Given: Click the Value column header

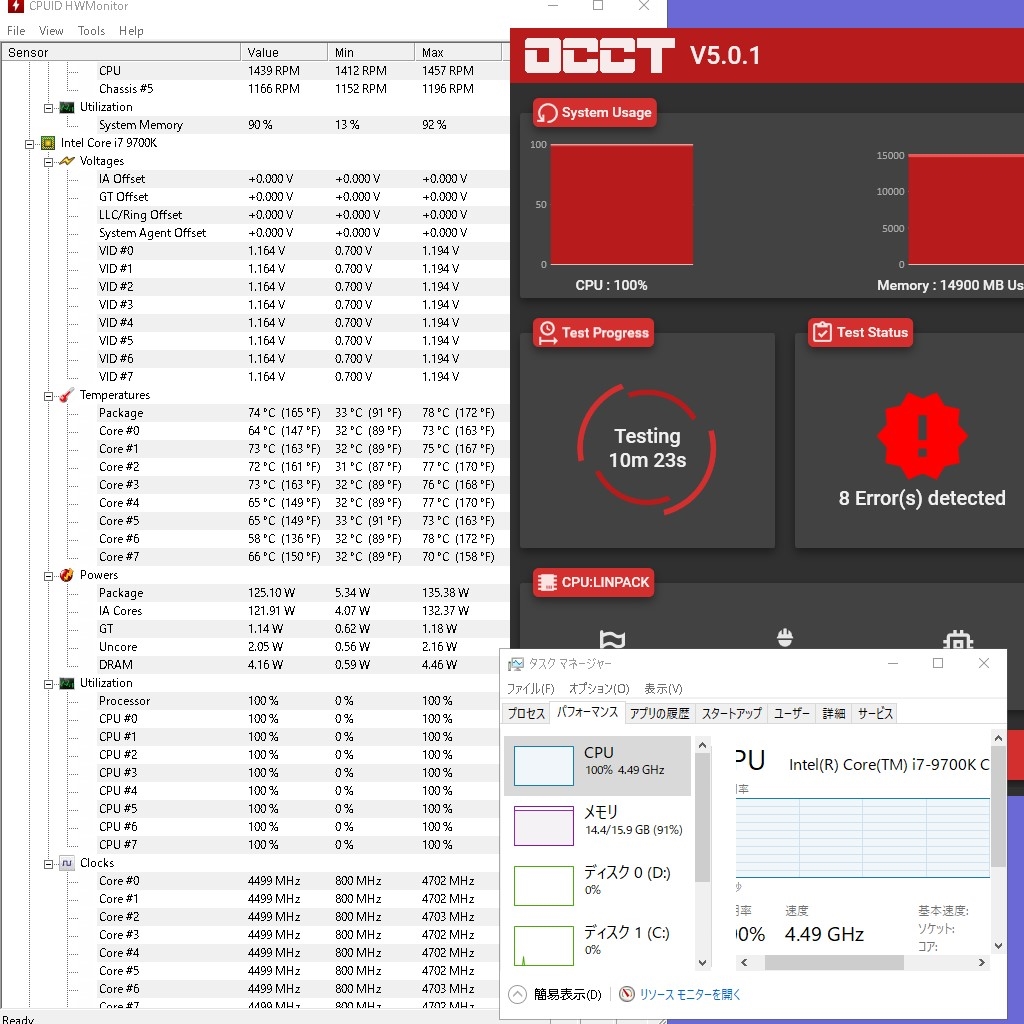Looking at the screenshot, I should (x=284, y=52).
